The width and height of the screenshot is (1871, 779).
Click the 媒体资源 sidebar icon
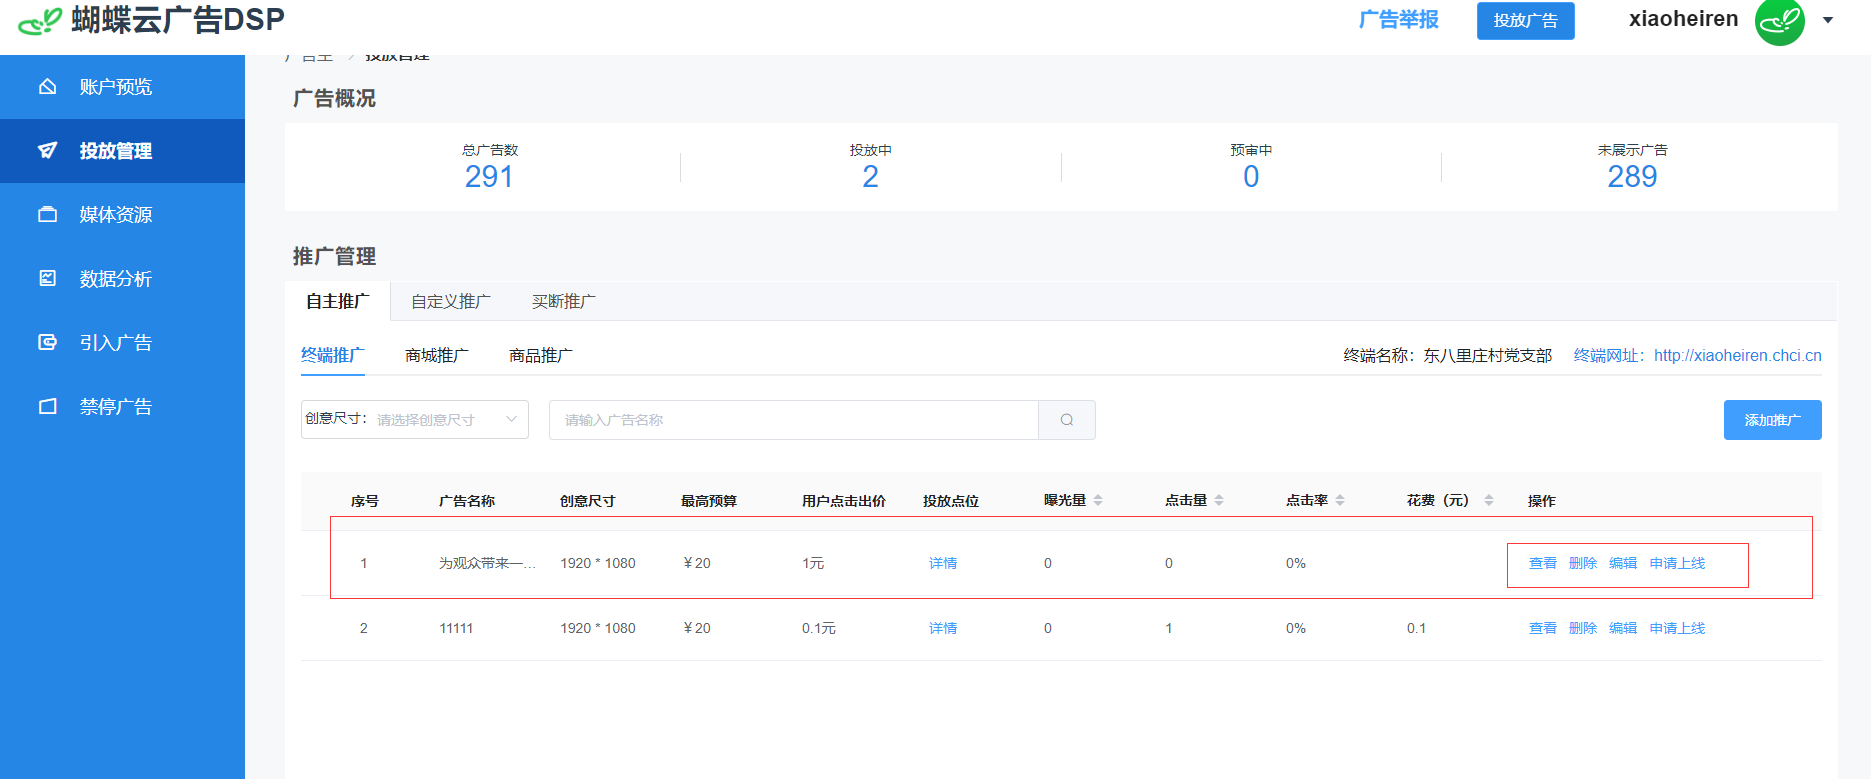coord(47,215)
